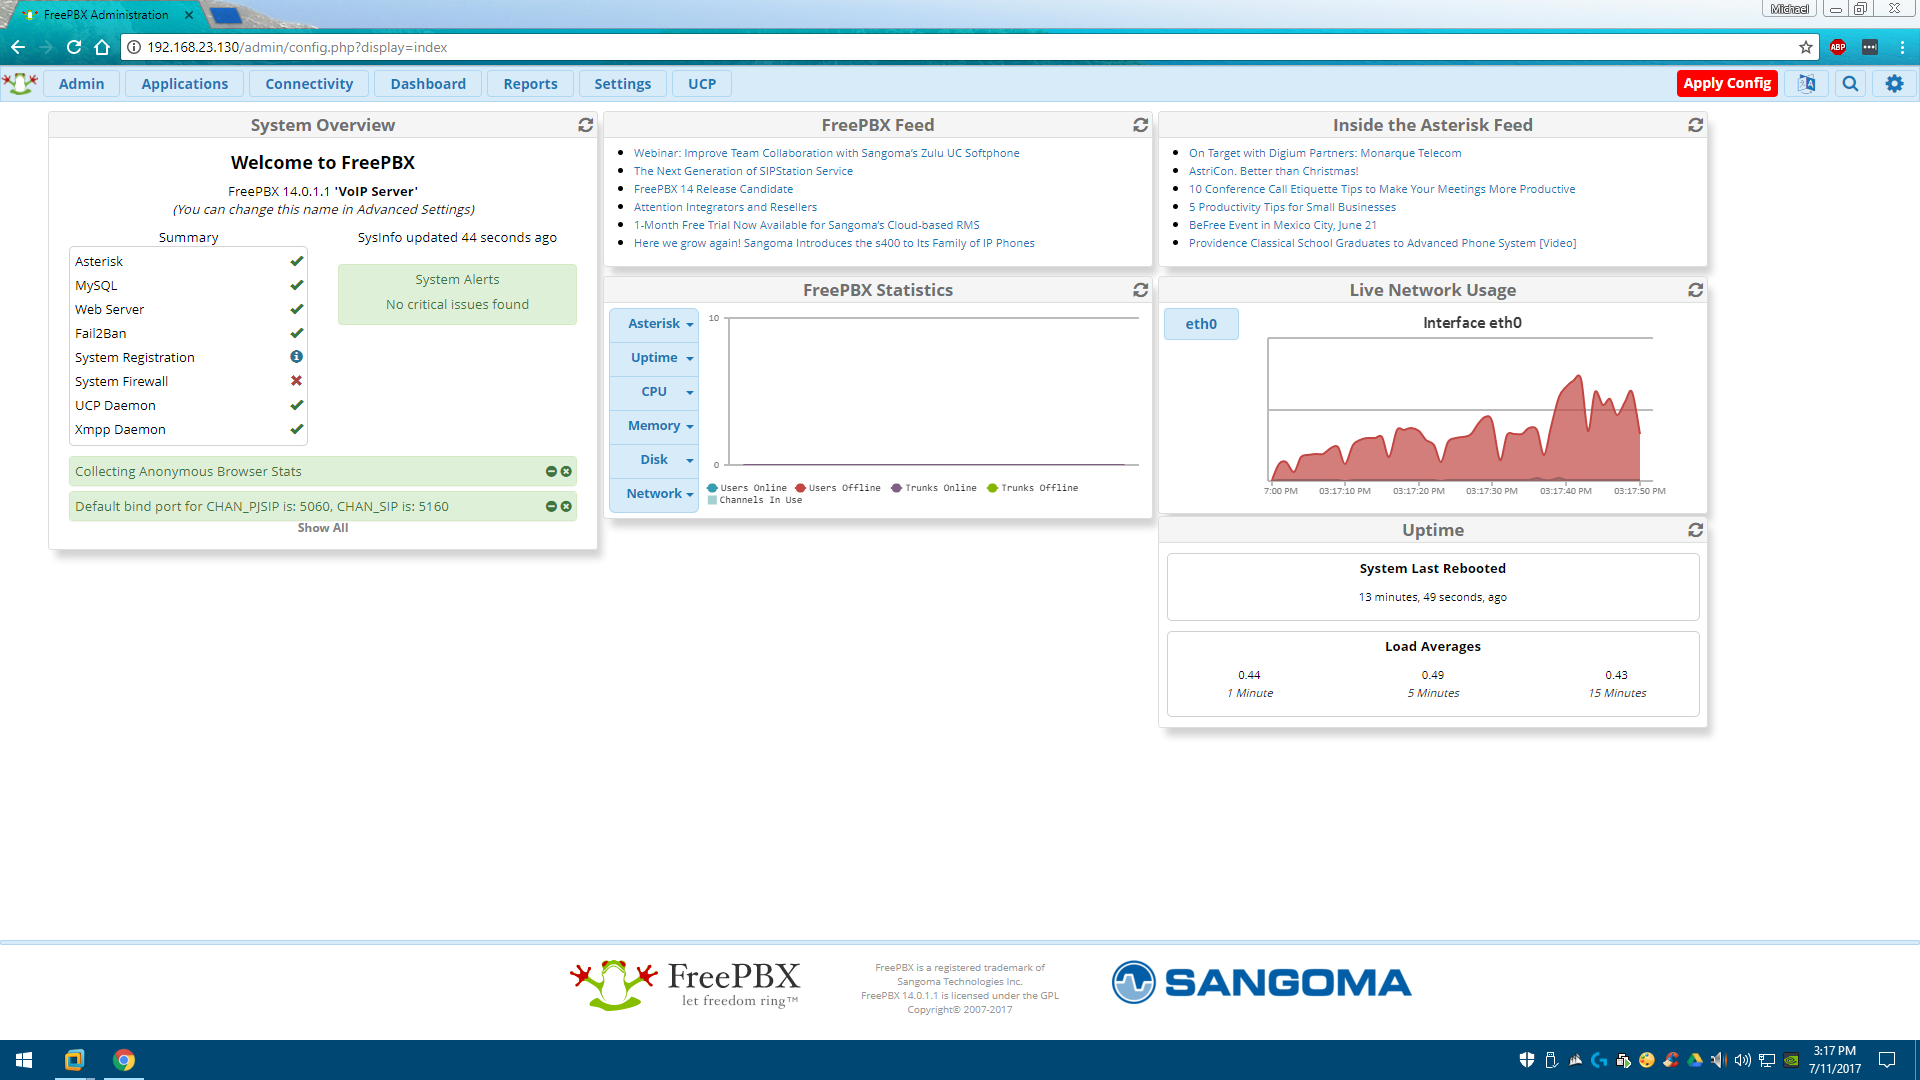
Task: Toggle Trunks Offline legend series
Action: point(1033,488)
